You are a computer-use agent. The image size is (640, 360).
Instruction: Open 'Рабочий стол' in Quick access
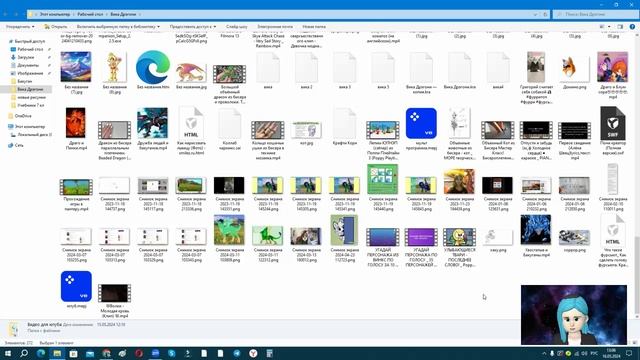pyautogui.click(x=30, y=49)
